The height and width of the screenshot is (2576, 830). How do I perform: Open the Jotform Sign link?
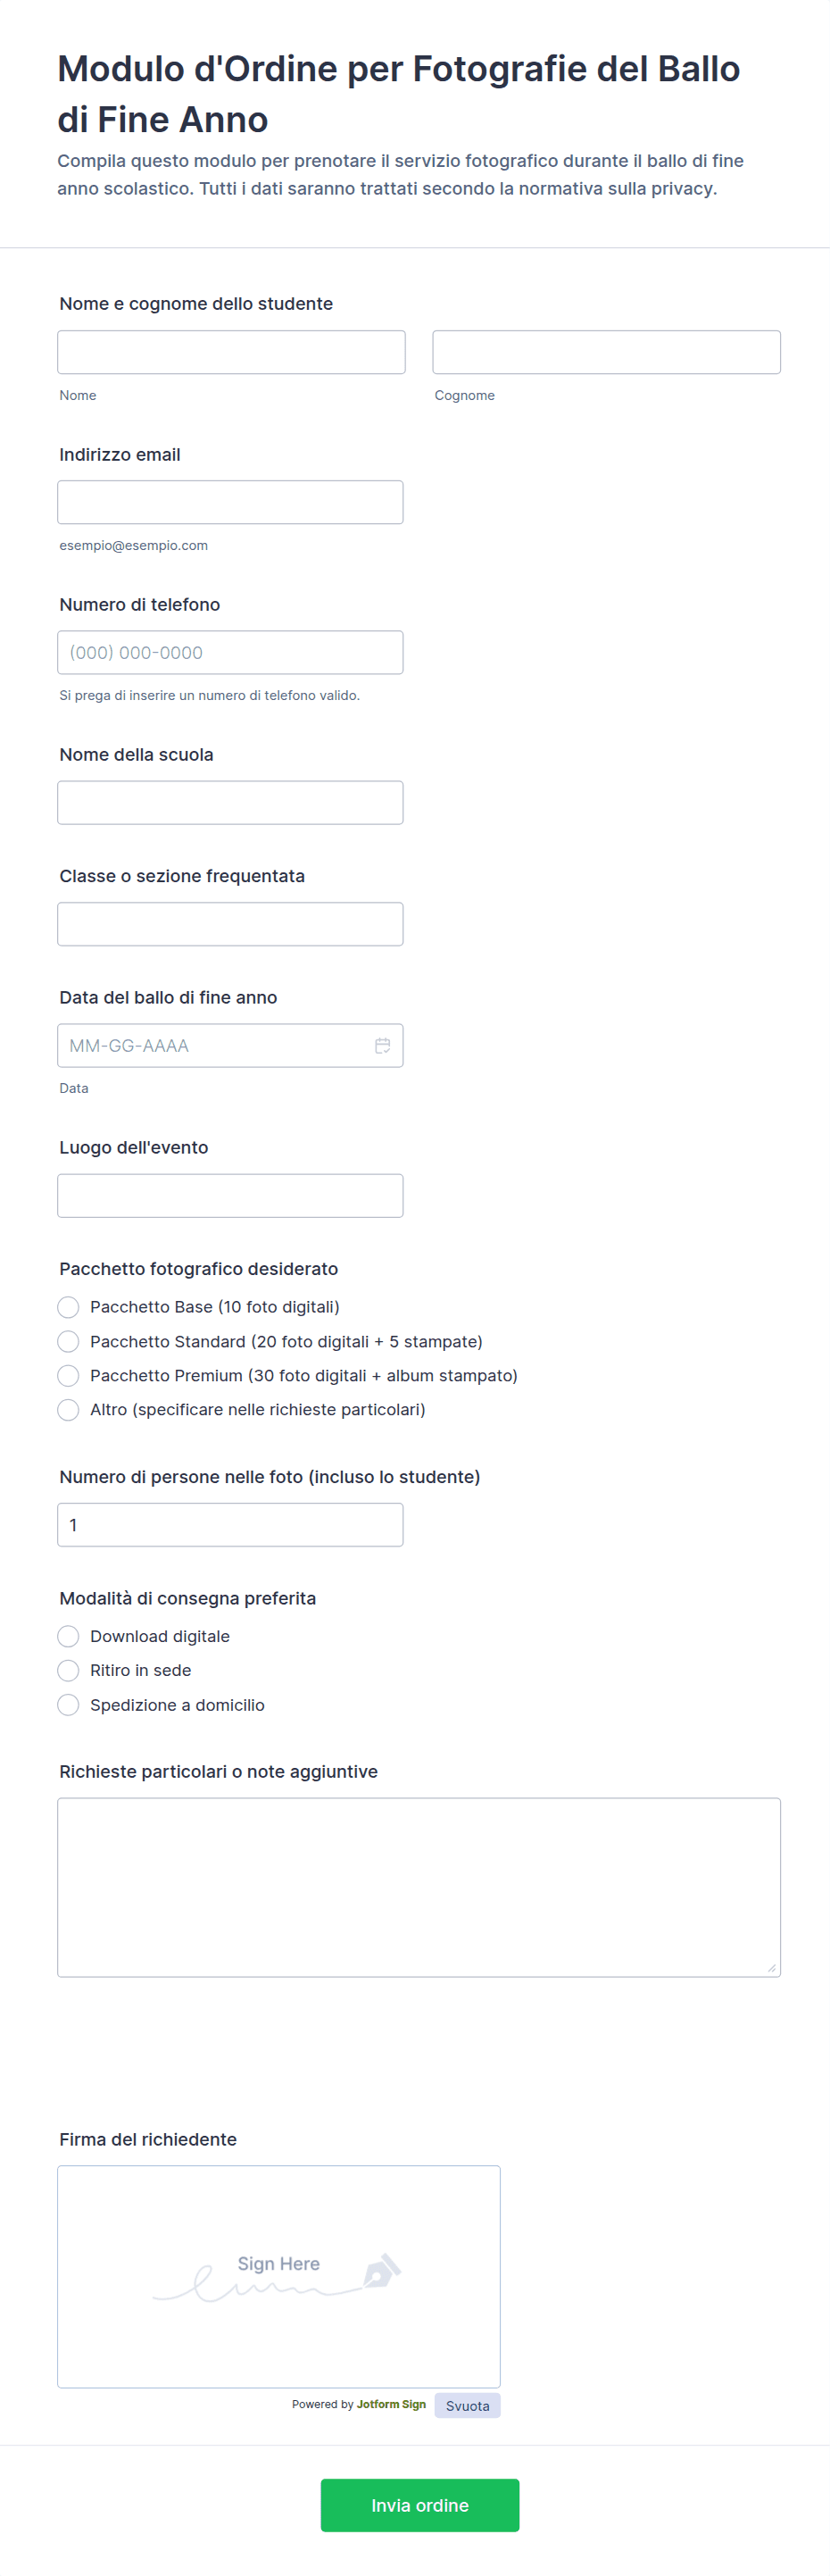391,2404
